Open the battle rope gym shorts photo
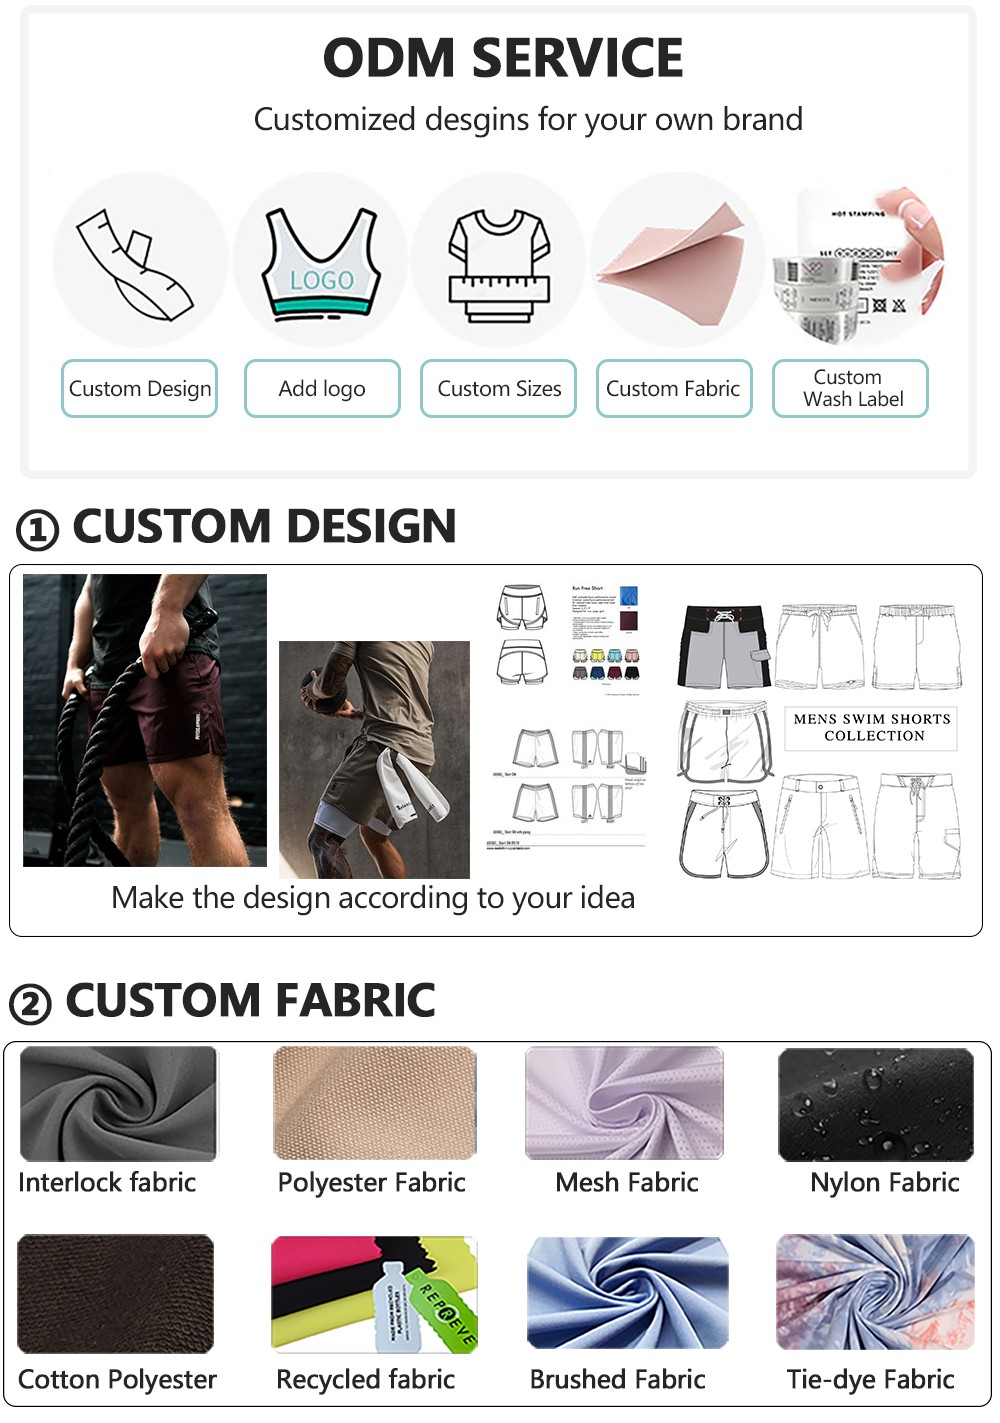1000x1423 pixels. coord(145,720)
